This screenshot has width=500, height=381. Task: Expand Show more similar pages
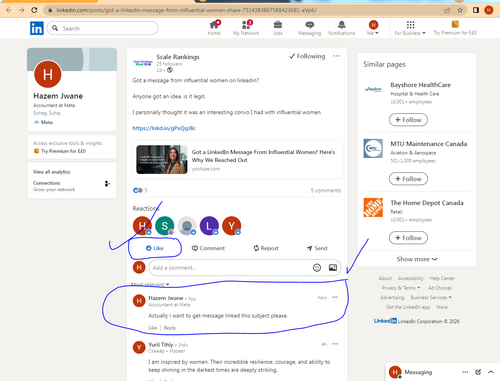click(417, 259)
